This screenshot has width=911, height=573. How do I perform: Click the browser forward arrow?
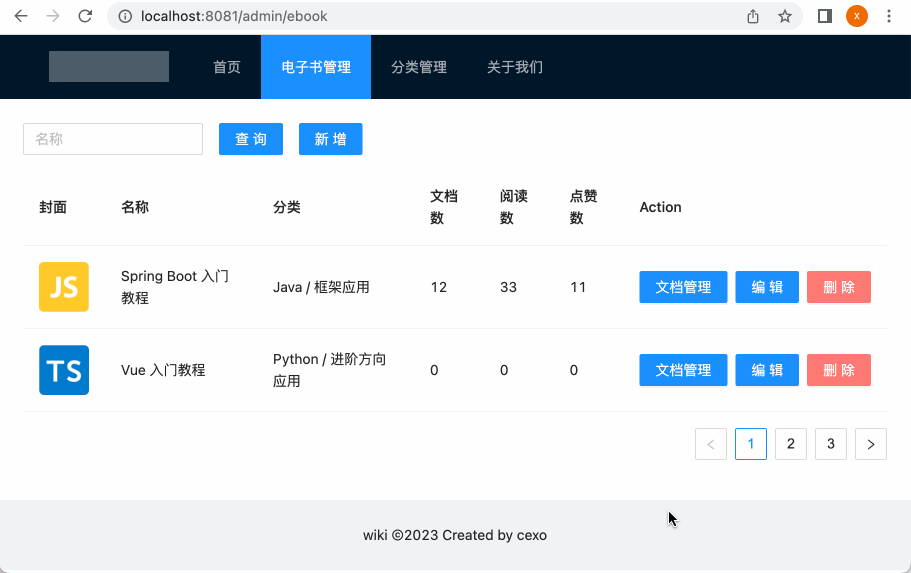pyautogui.click(x=53, y=16)
